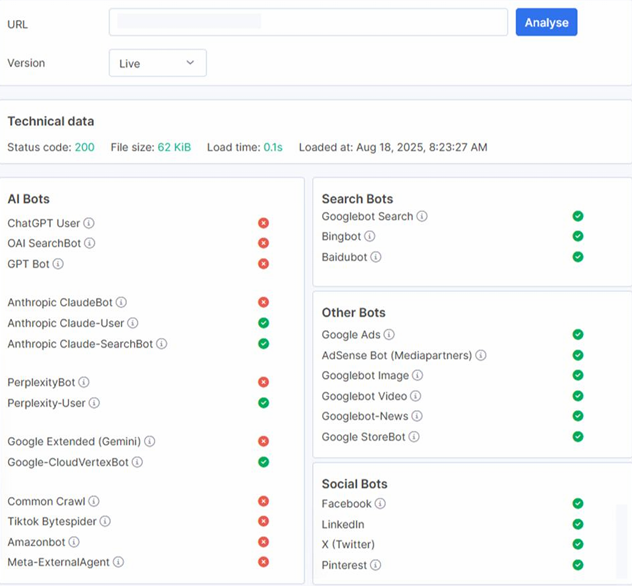
Task: Open the info icon next to OAI SearchBot
Action: pyautogui.click(x=89, y=243)
